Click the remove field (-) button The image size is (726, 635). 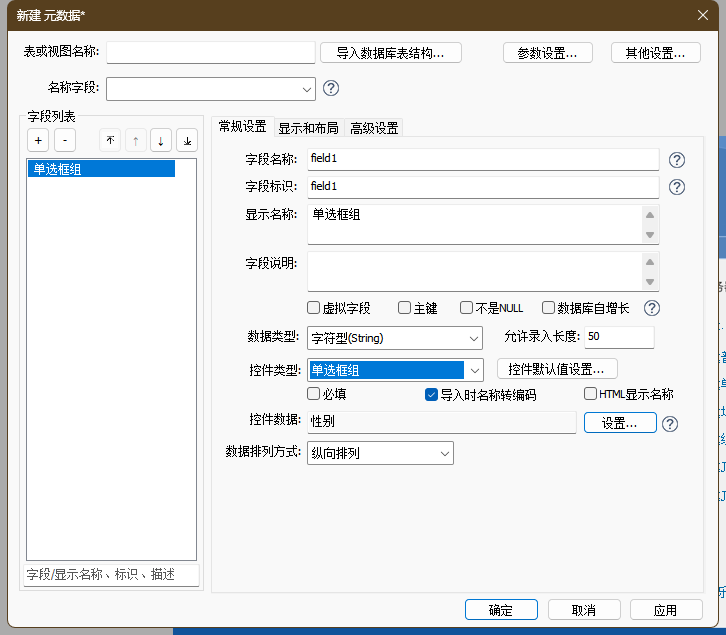coord(64,141)
